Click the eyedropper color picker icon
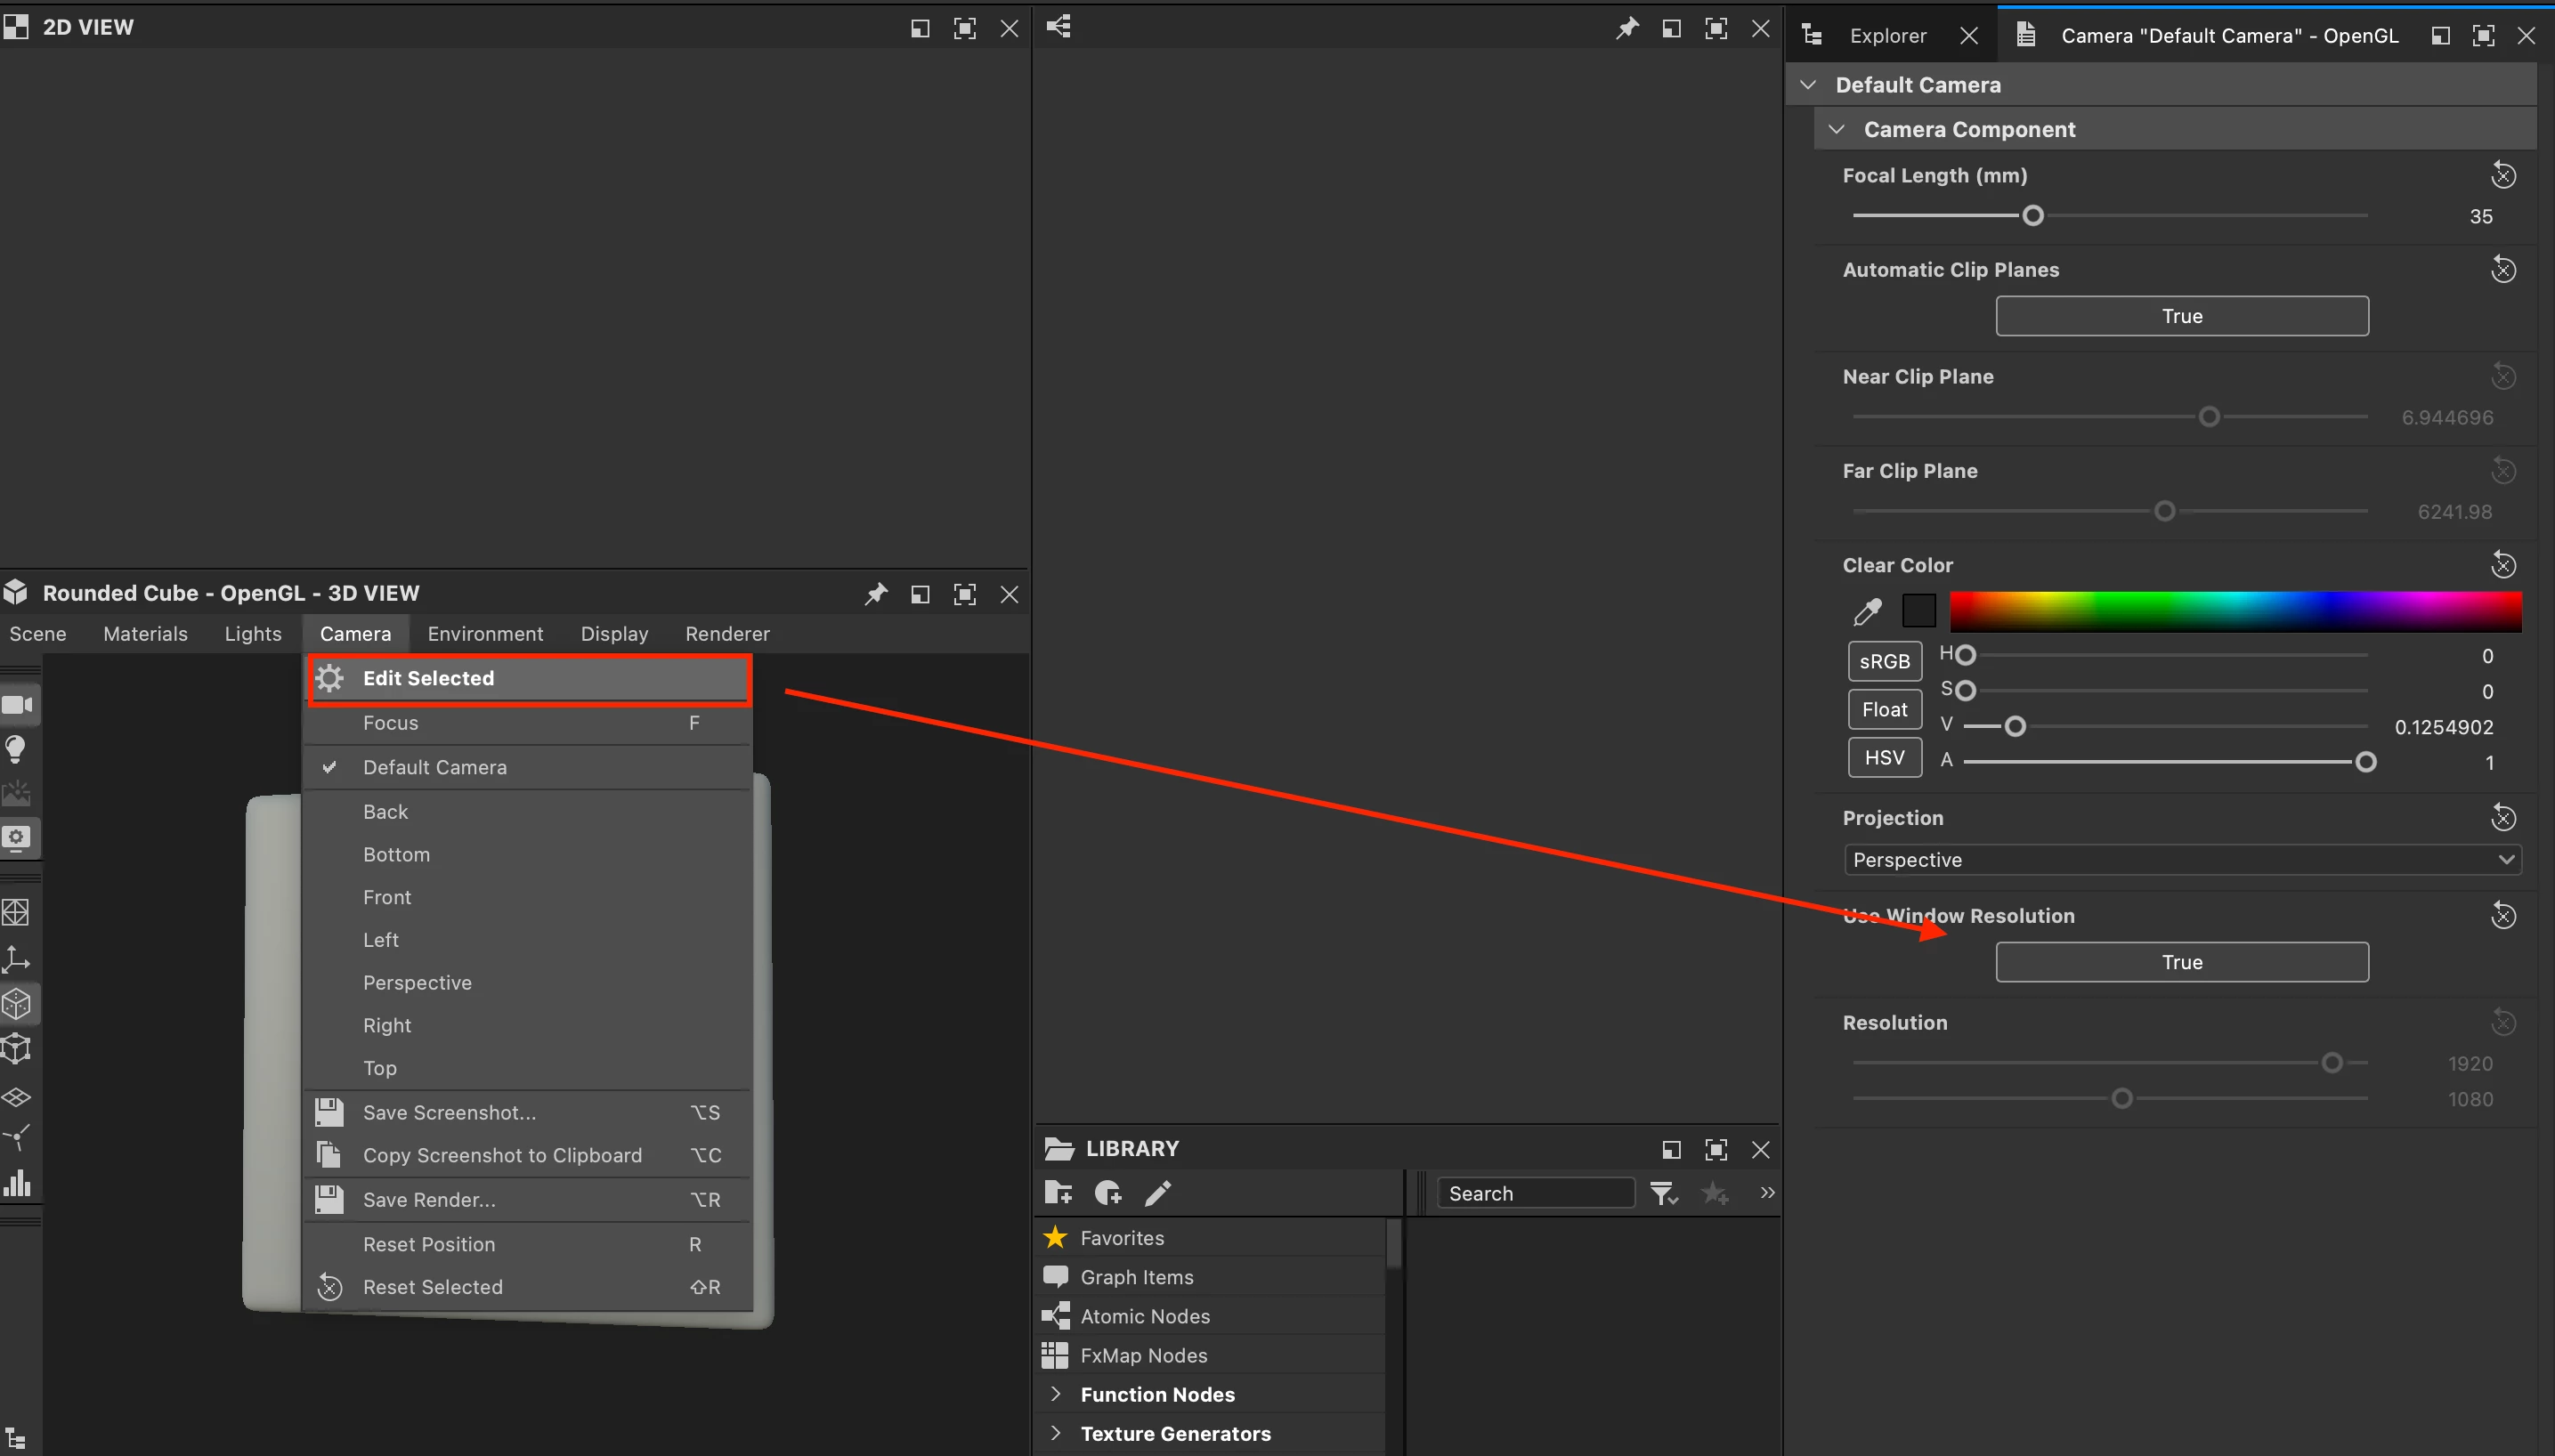Viewport: 2555px width, 1456px height. pos(1867,610)
